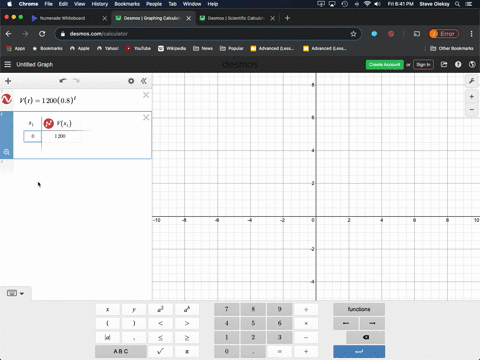This screenshot has height=360, width=480.
Task: Open Desmos help
Action: pyautogui.click(x=458, y=64)
